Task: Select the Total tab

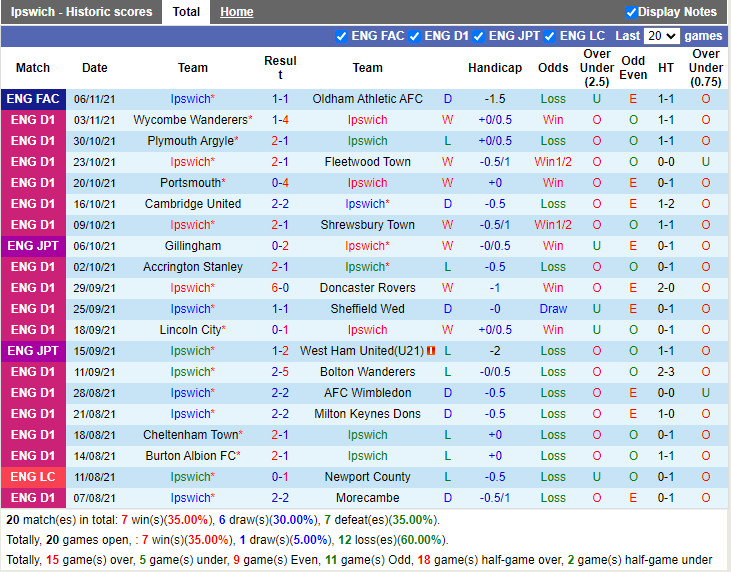Action: tap(186, 12)
